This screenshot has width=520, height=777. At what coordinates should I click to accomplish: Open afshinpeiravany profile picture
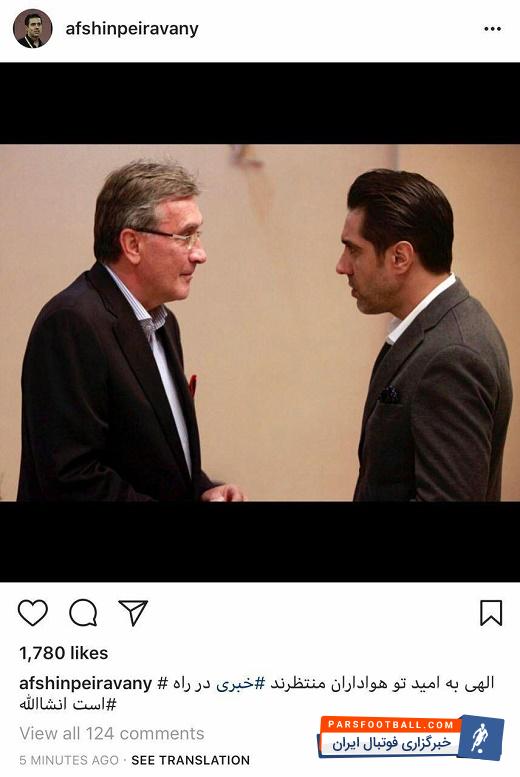coord(33,29)
